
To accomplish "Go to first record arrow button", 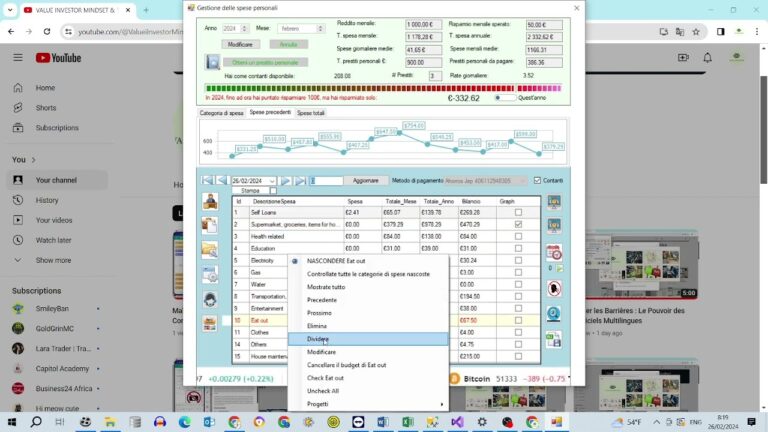I will (x=207, y=181).
